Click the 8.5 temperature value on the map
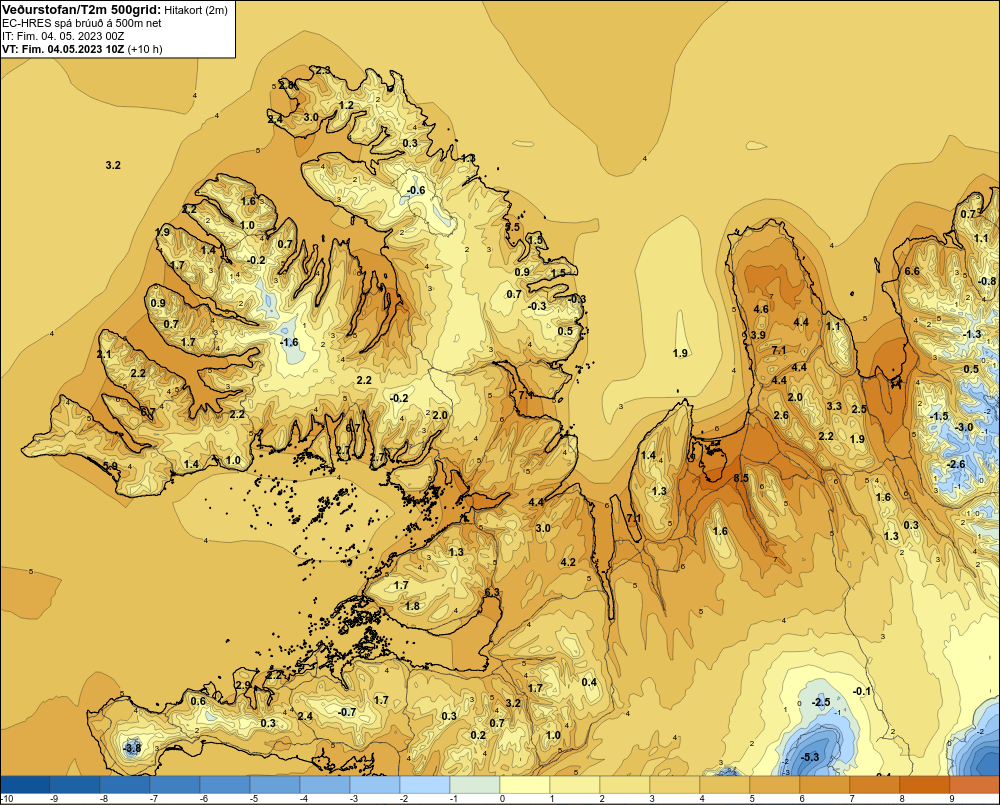 [x=741, y=478]
